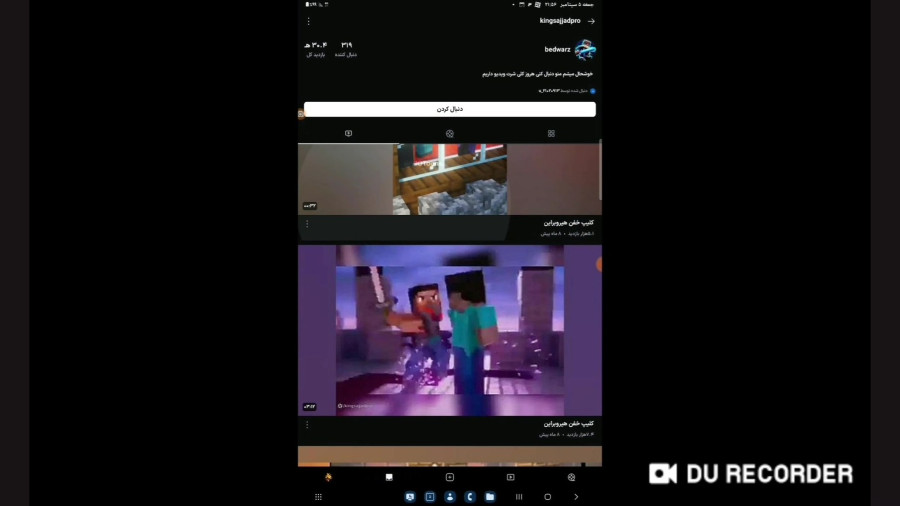
Task: Switch to the grid view tab
Action: coord(551,134)
